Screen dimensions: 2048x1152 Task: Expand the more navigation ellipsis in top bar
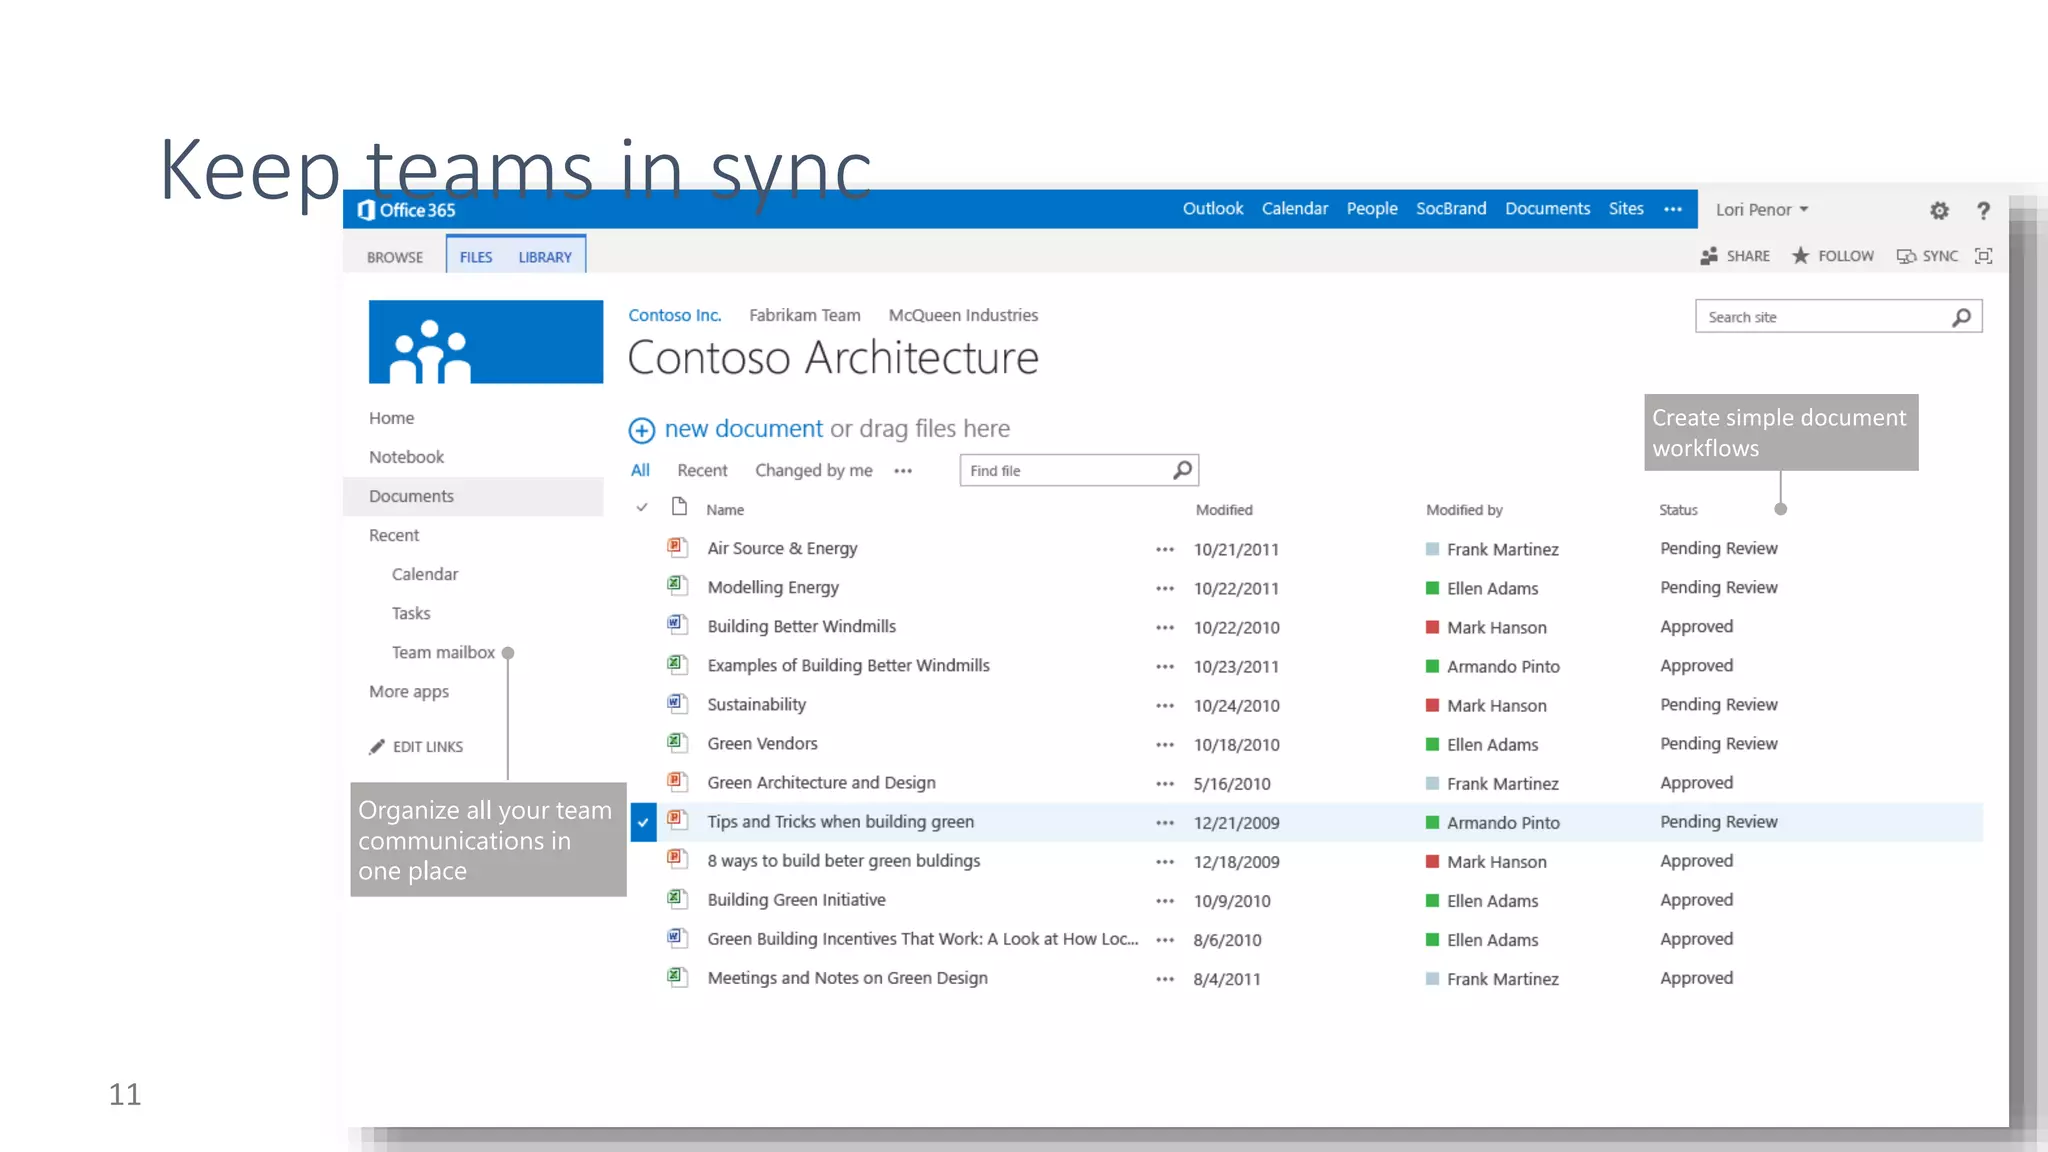(x=1673, y=209)
